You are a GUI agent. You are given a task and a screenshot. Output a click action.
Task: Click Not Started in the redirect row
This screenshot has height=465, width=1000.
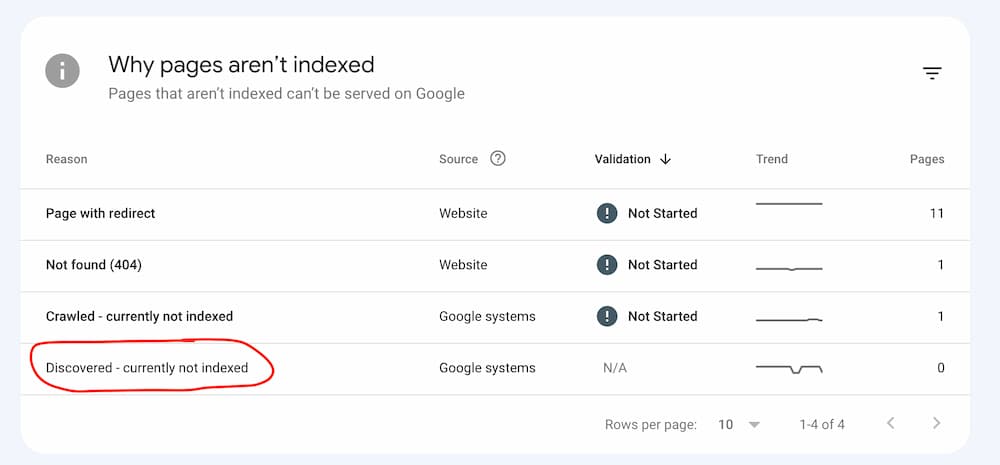[x=663, y=214]
